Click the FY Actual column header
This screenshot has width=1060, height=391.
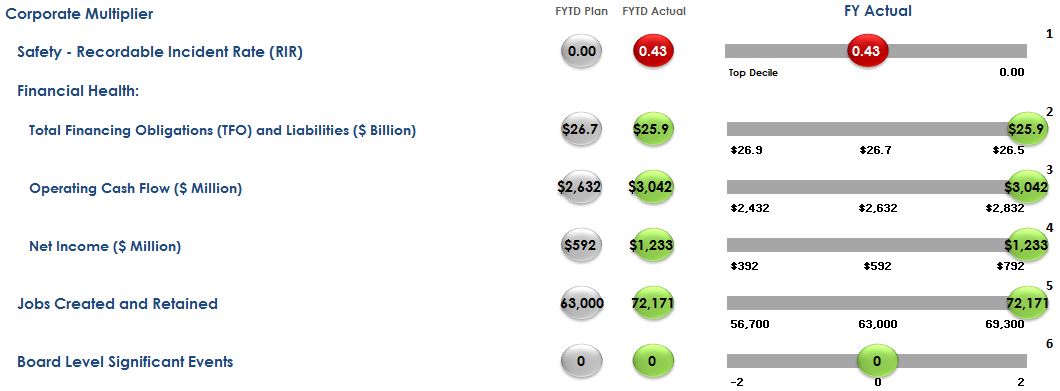877,11
